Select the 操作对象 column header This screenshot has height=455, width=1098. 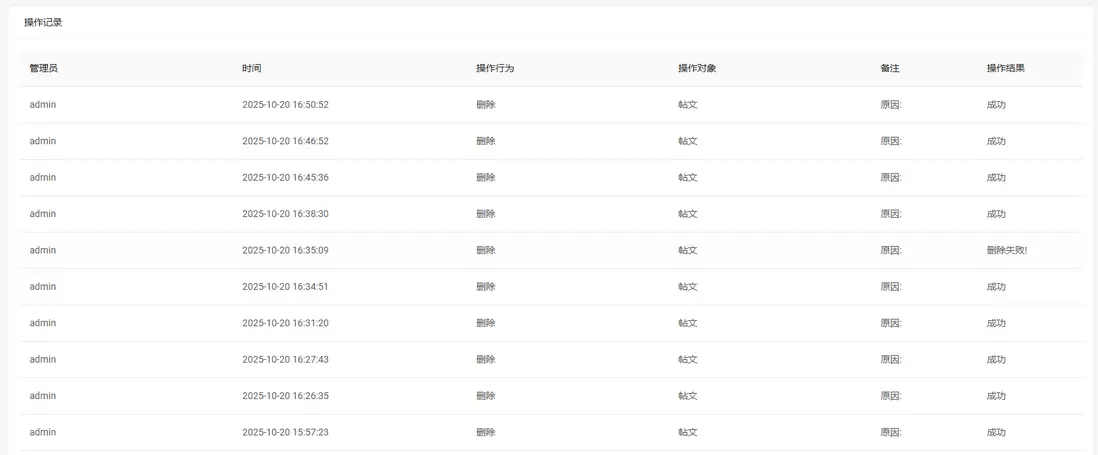coord(697,69)
